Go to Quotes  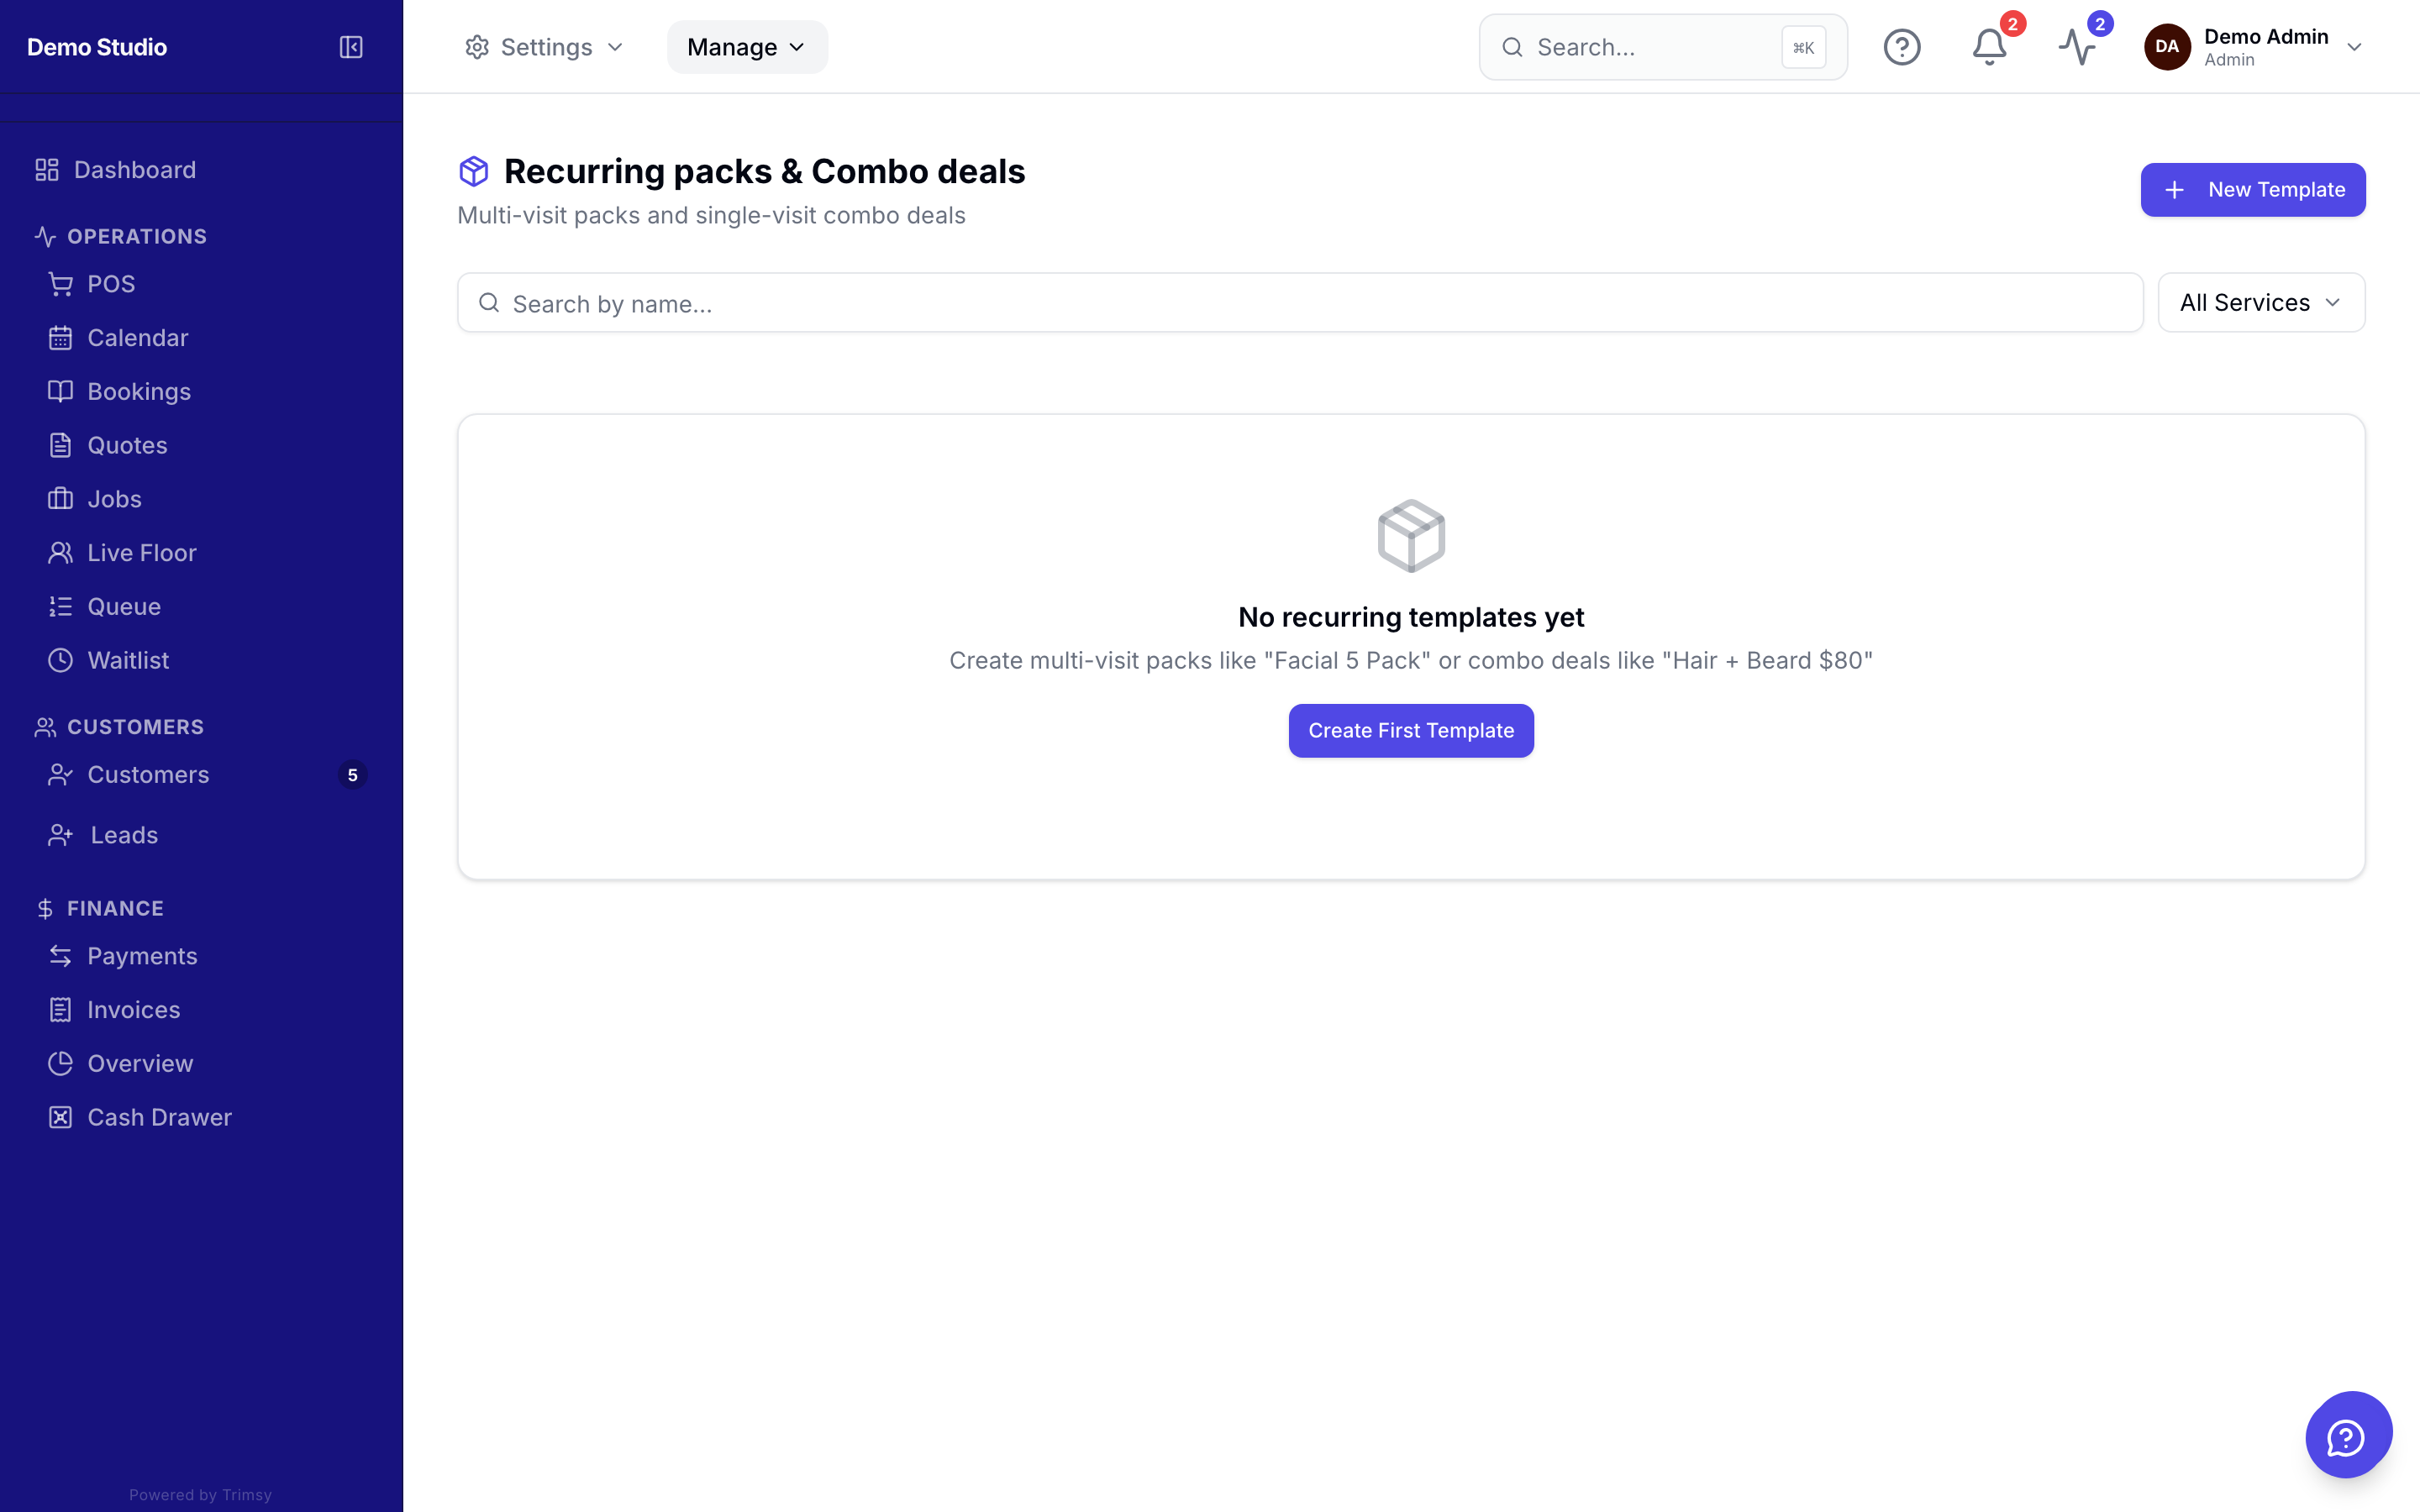click(x=127, y=445)
